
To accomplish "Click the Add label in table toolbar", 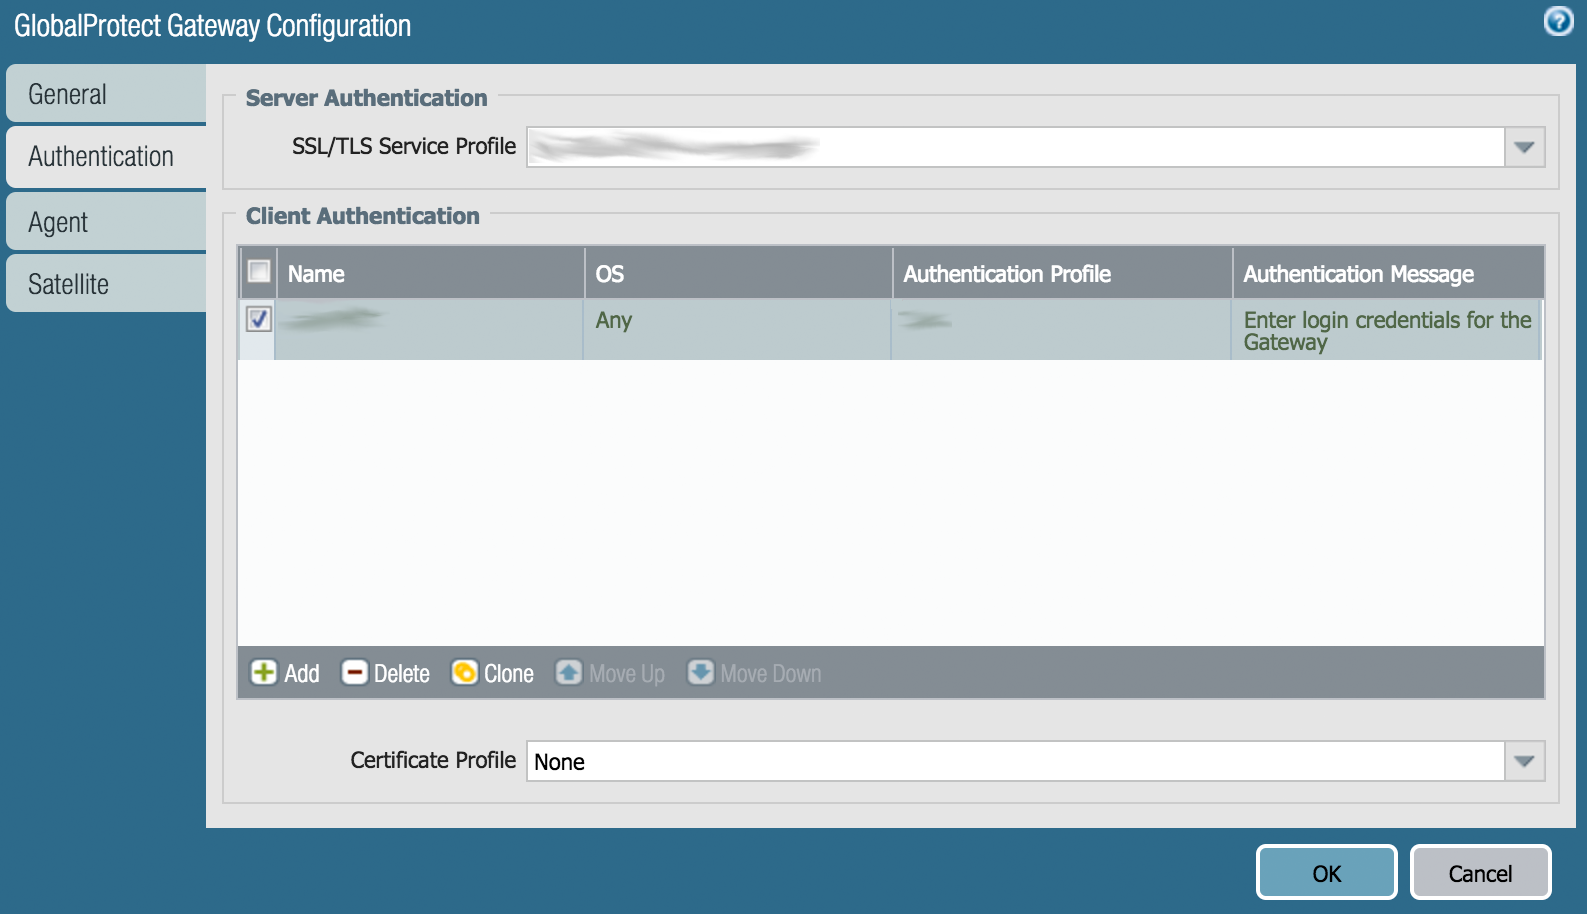I will pos(302,674).
